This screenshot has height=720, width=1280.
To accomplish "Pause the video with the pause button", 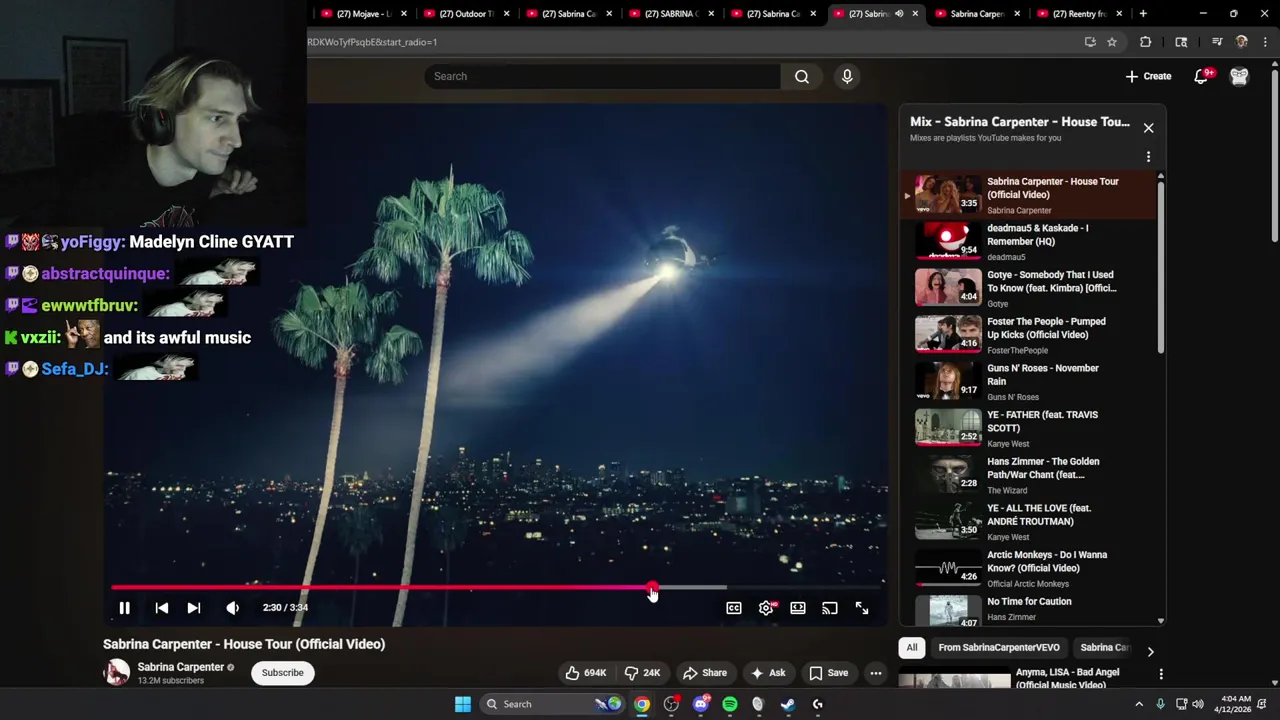I will point(124,608).
